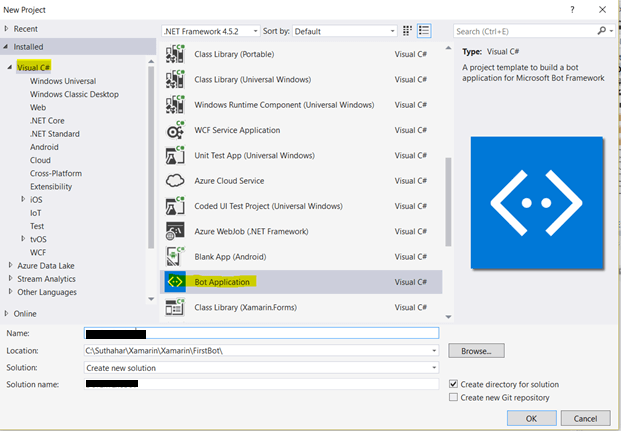Open the Location path dropdown
Screen dimensions: 621x432
[434, 350]
